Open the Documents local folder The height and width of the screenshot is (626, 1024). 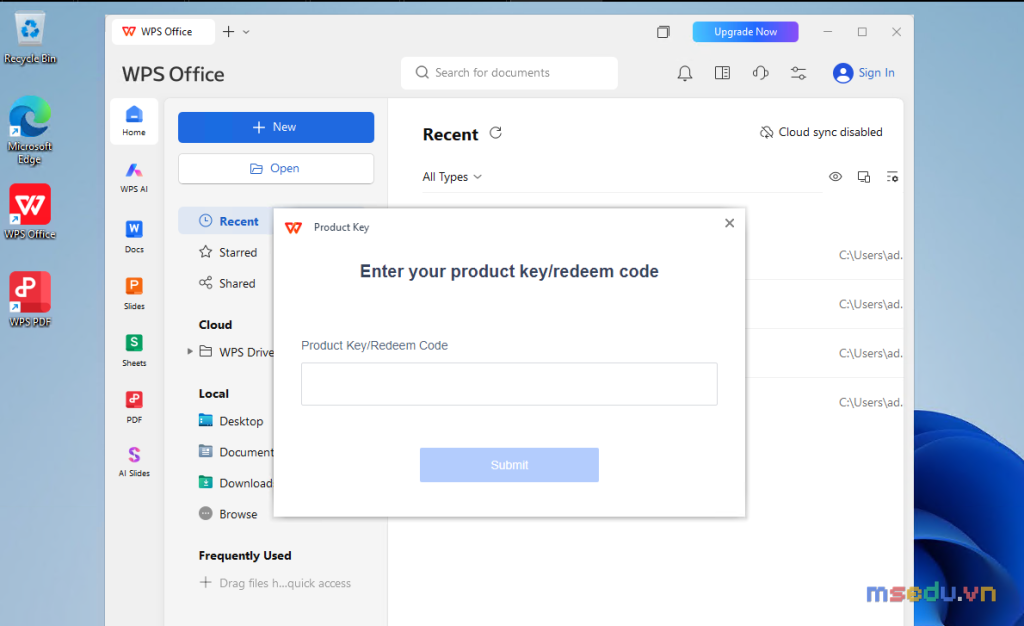click(236, 452)
